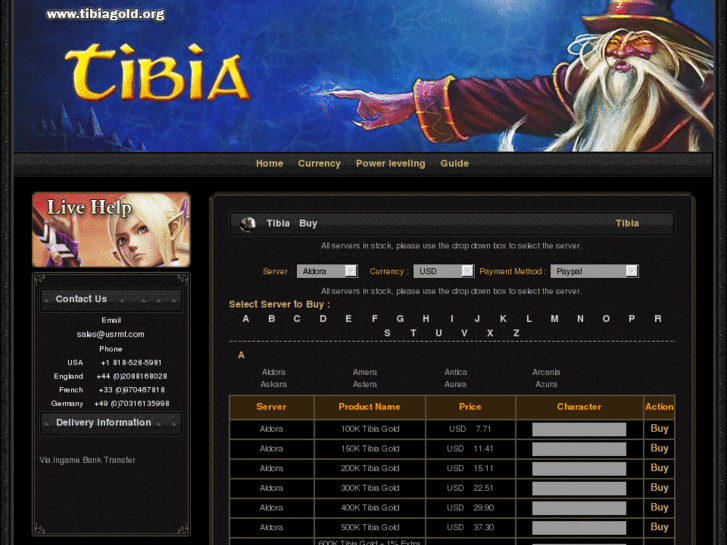This screenshot has height=545, width=727.
Task: Select the Azura server link
Action: (546, 384)
